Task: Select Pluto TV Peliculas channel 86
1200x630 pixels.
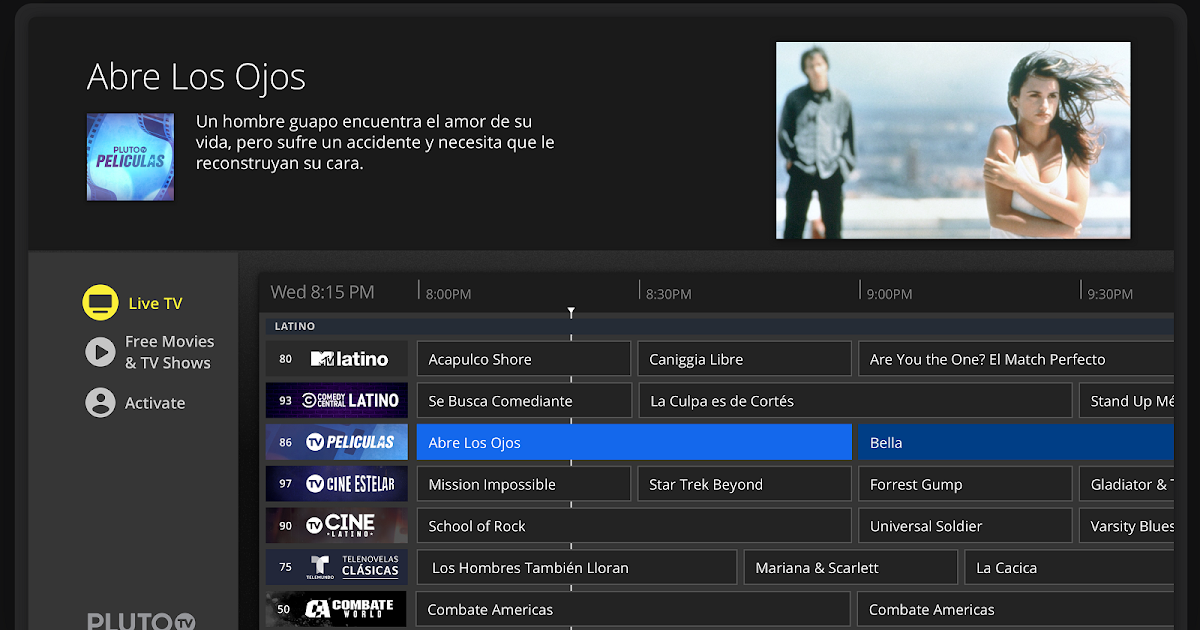Action: point(337,442)
